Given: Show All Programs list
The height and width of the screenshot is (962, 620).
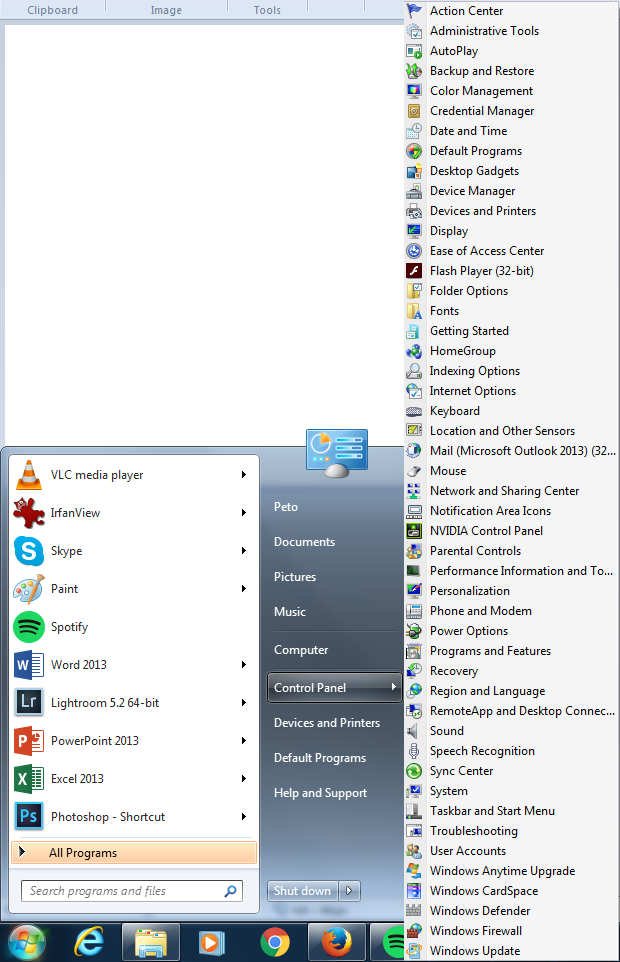Looking at the screenshot, I should pos(134,852).
